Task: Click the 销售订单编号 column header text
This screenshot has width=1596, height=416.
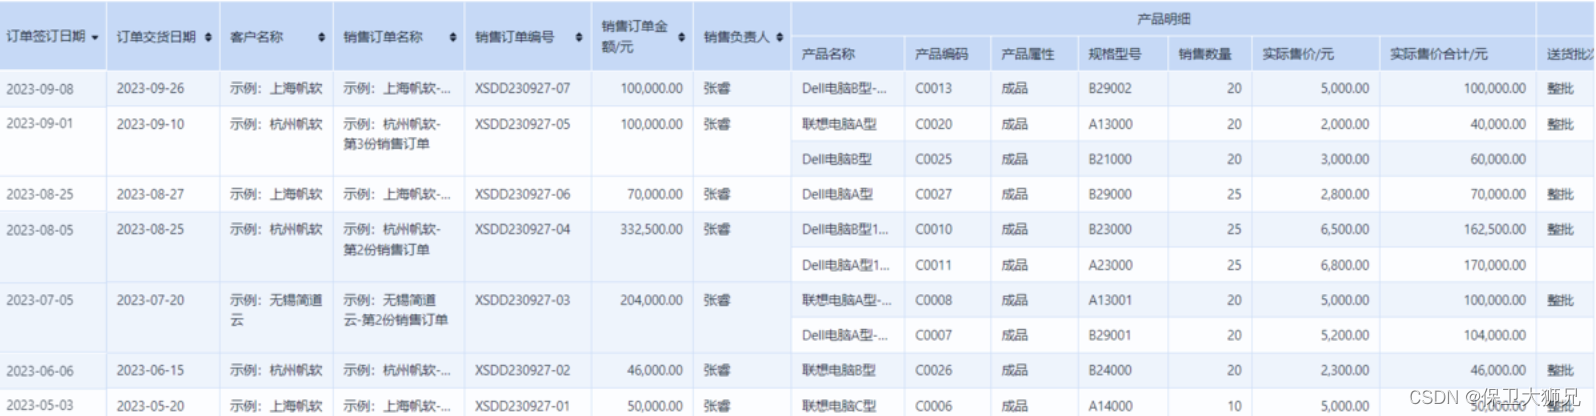Action: [x=514, y=37]
